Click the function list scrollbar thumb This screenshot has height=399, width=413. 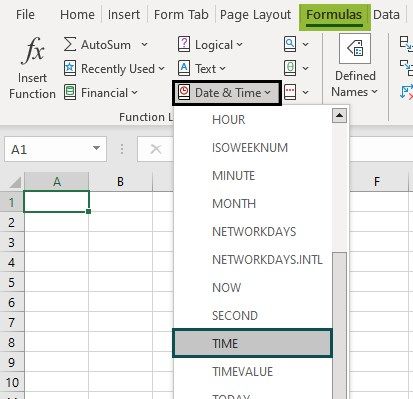point(339,325)
